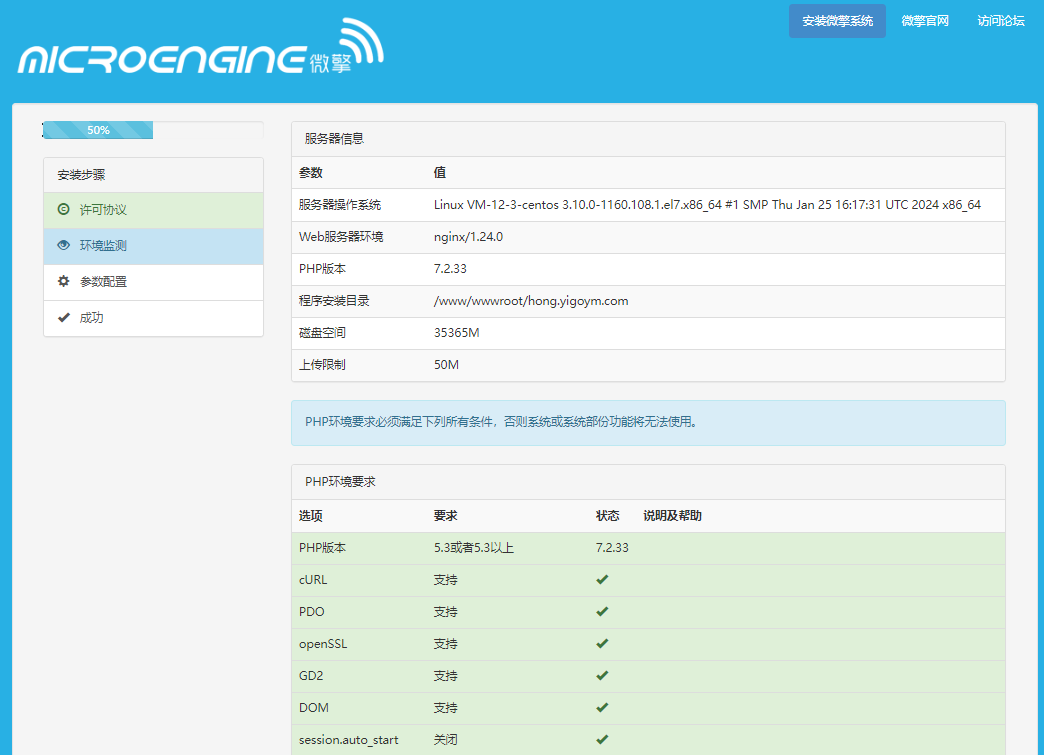Click the checkmark icon beside 成功

tap(64, 318)
